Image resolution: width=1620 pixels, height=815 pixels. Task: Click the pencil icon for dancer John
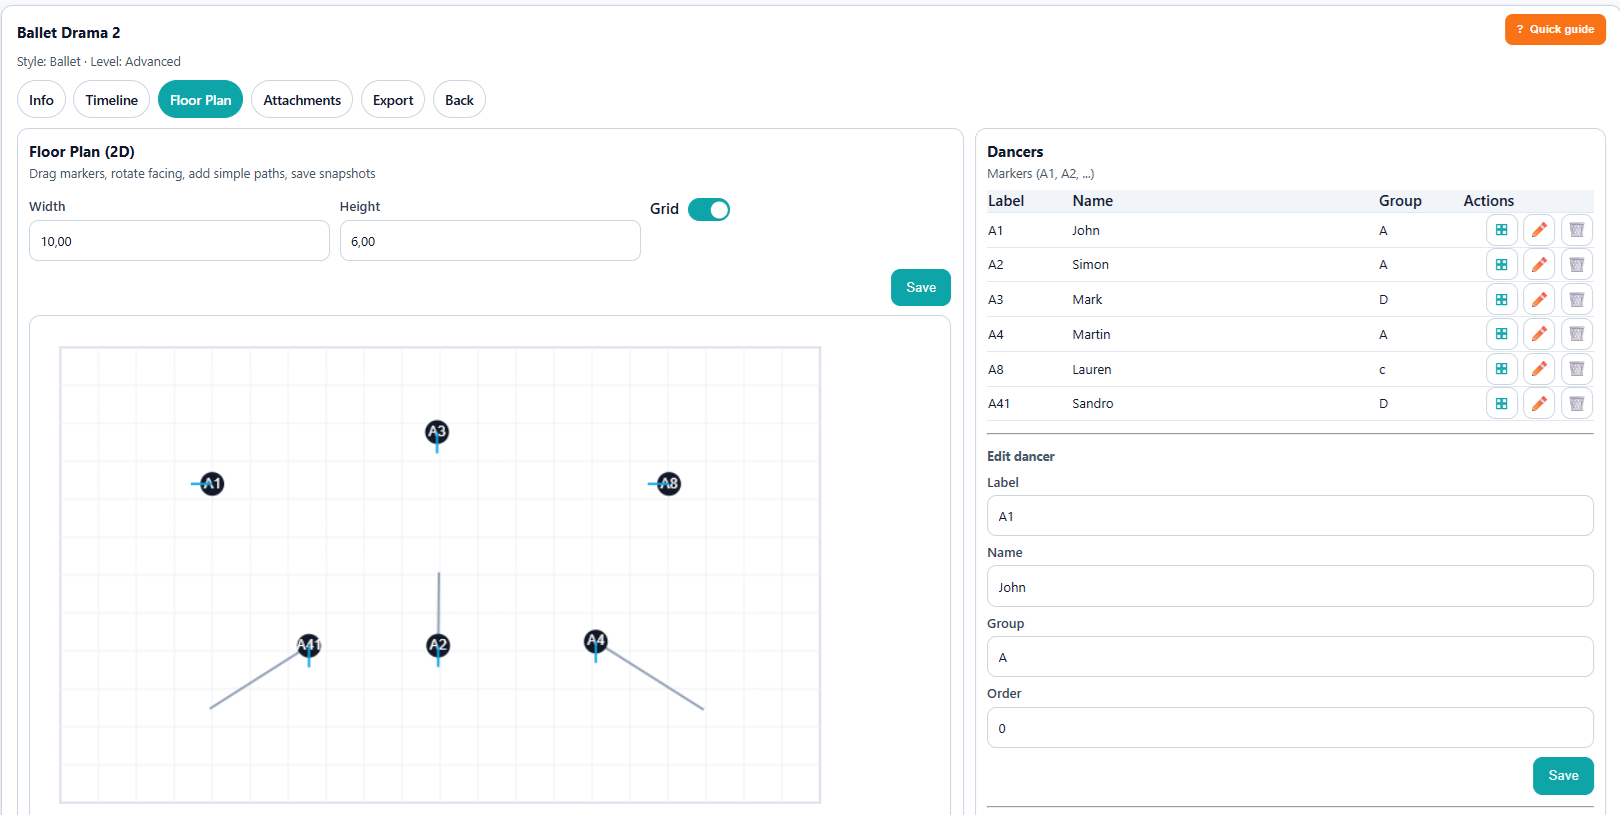point(1539,230)
